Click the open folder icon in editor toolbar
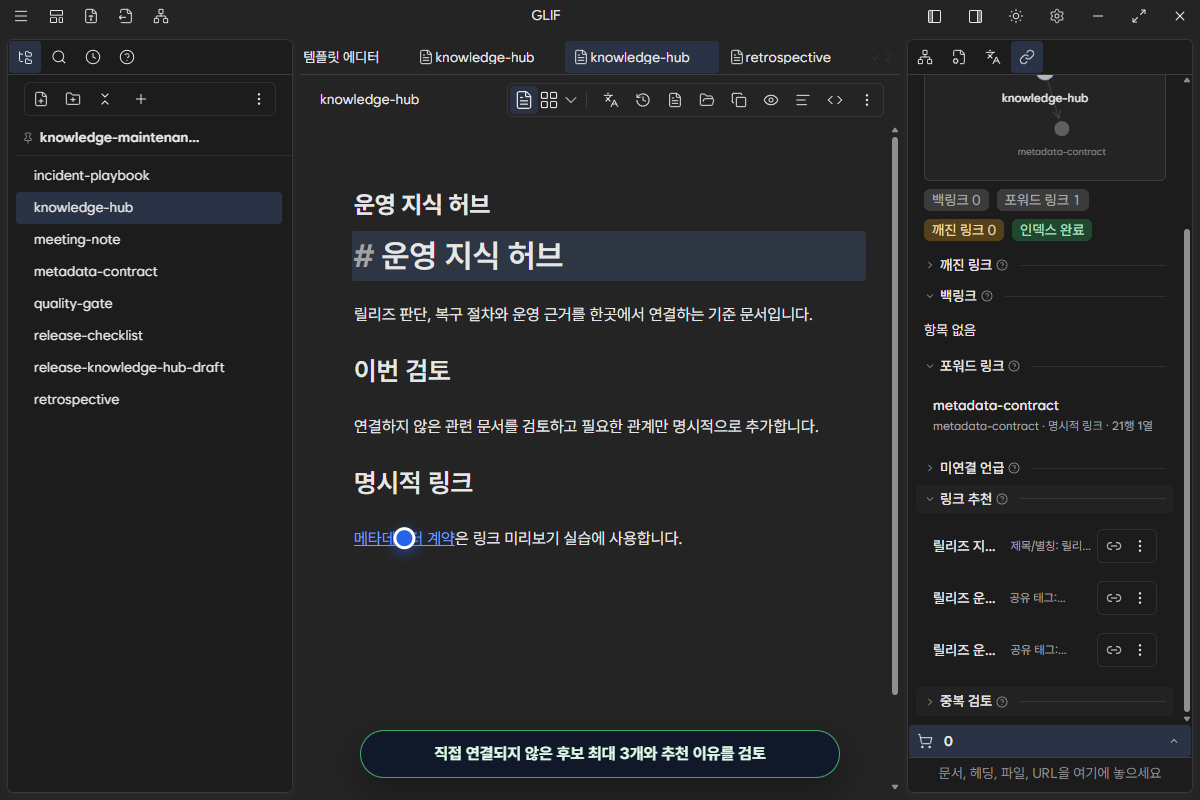This screenshot has width=1200, height=800. [x=707, y=100]
